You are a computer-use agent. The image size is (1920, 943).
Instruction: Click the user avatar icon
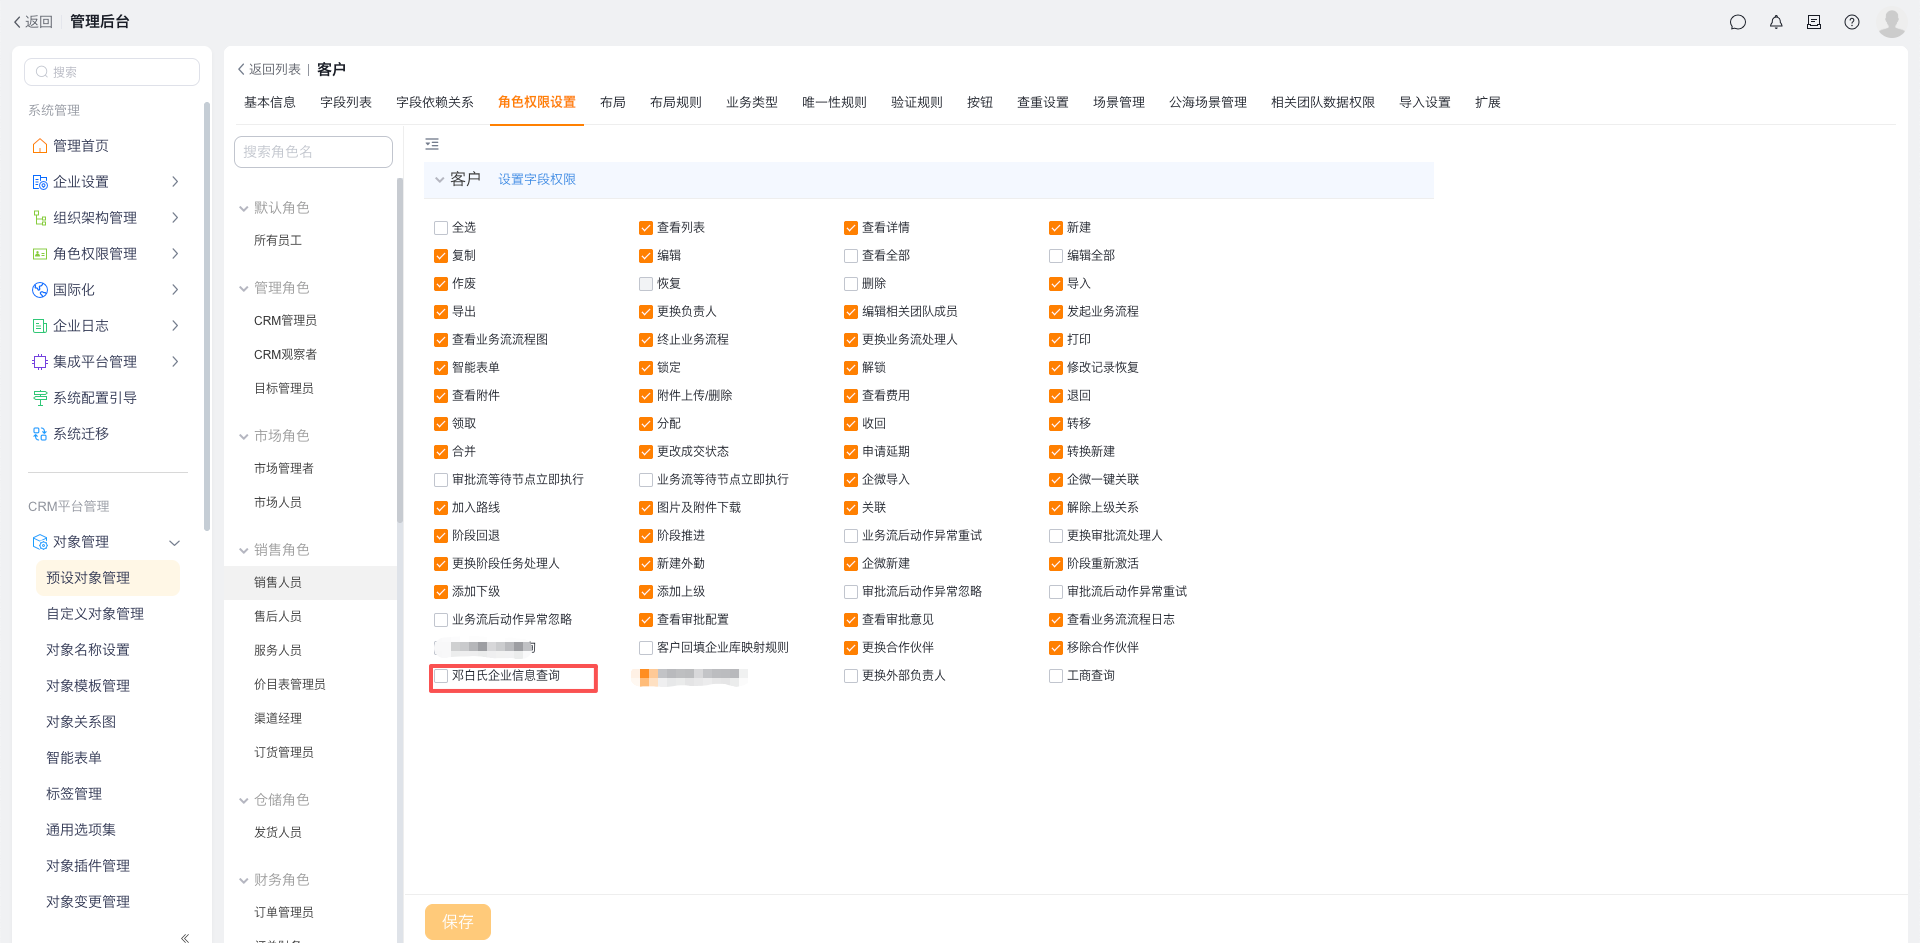pos(1891,22)
